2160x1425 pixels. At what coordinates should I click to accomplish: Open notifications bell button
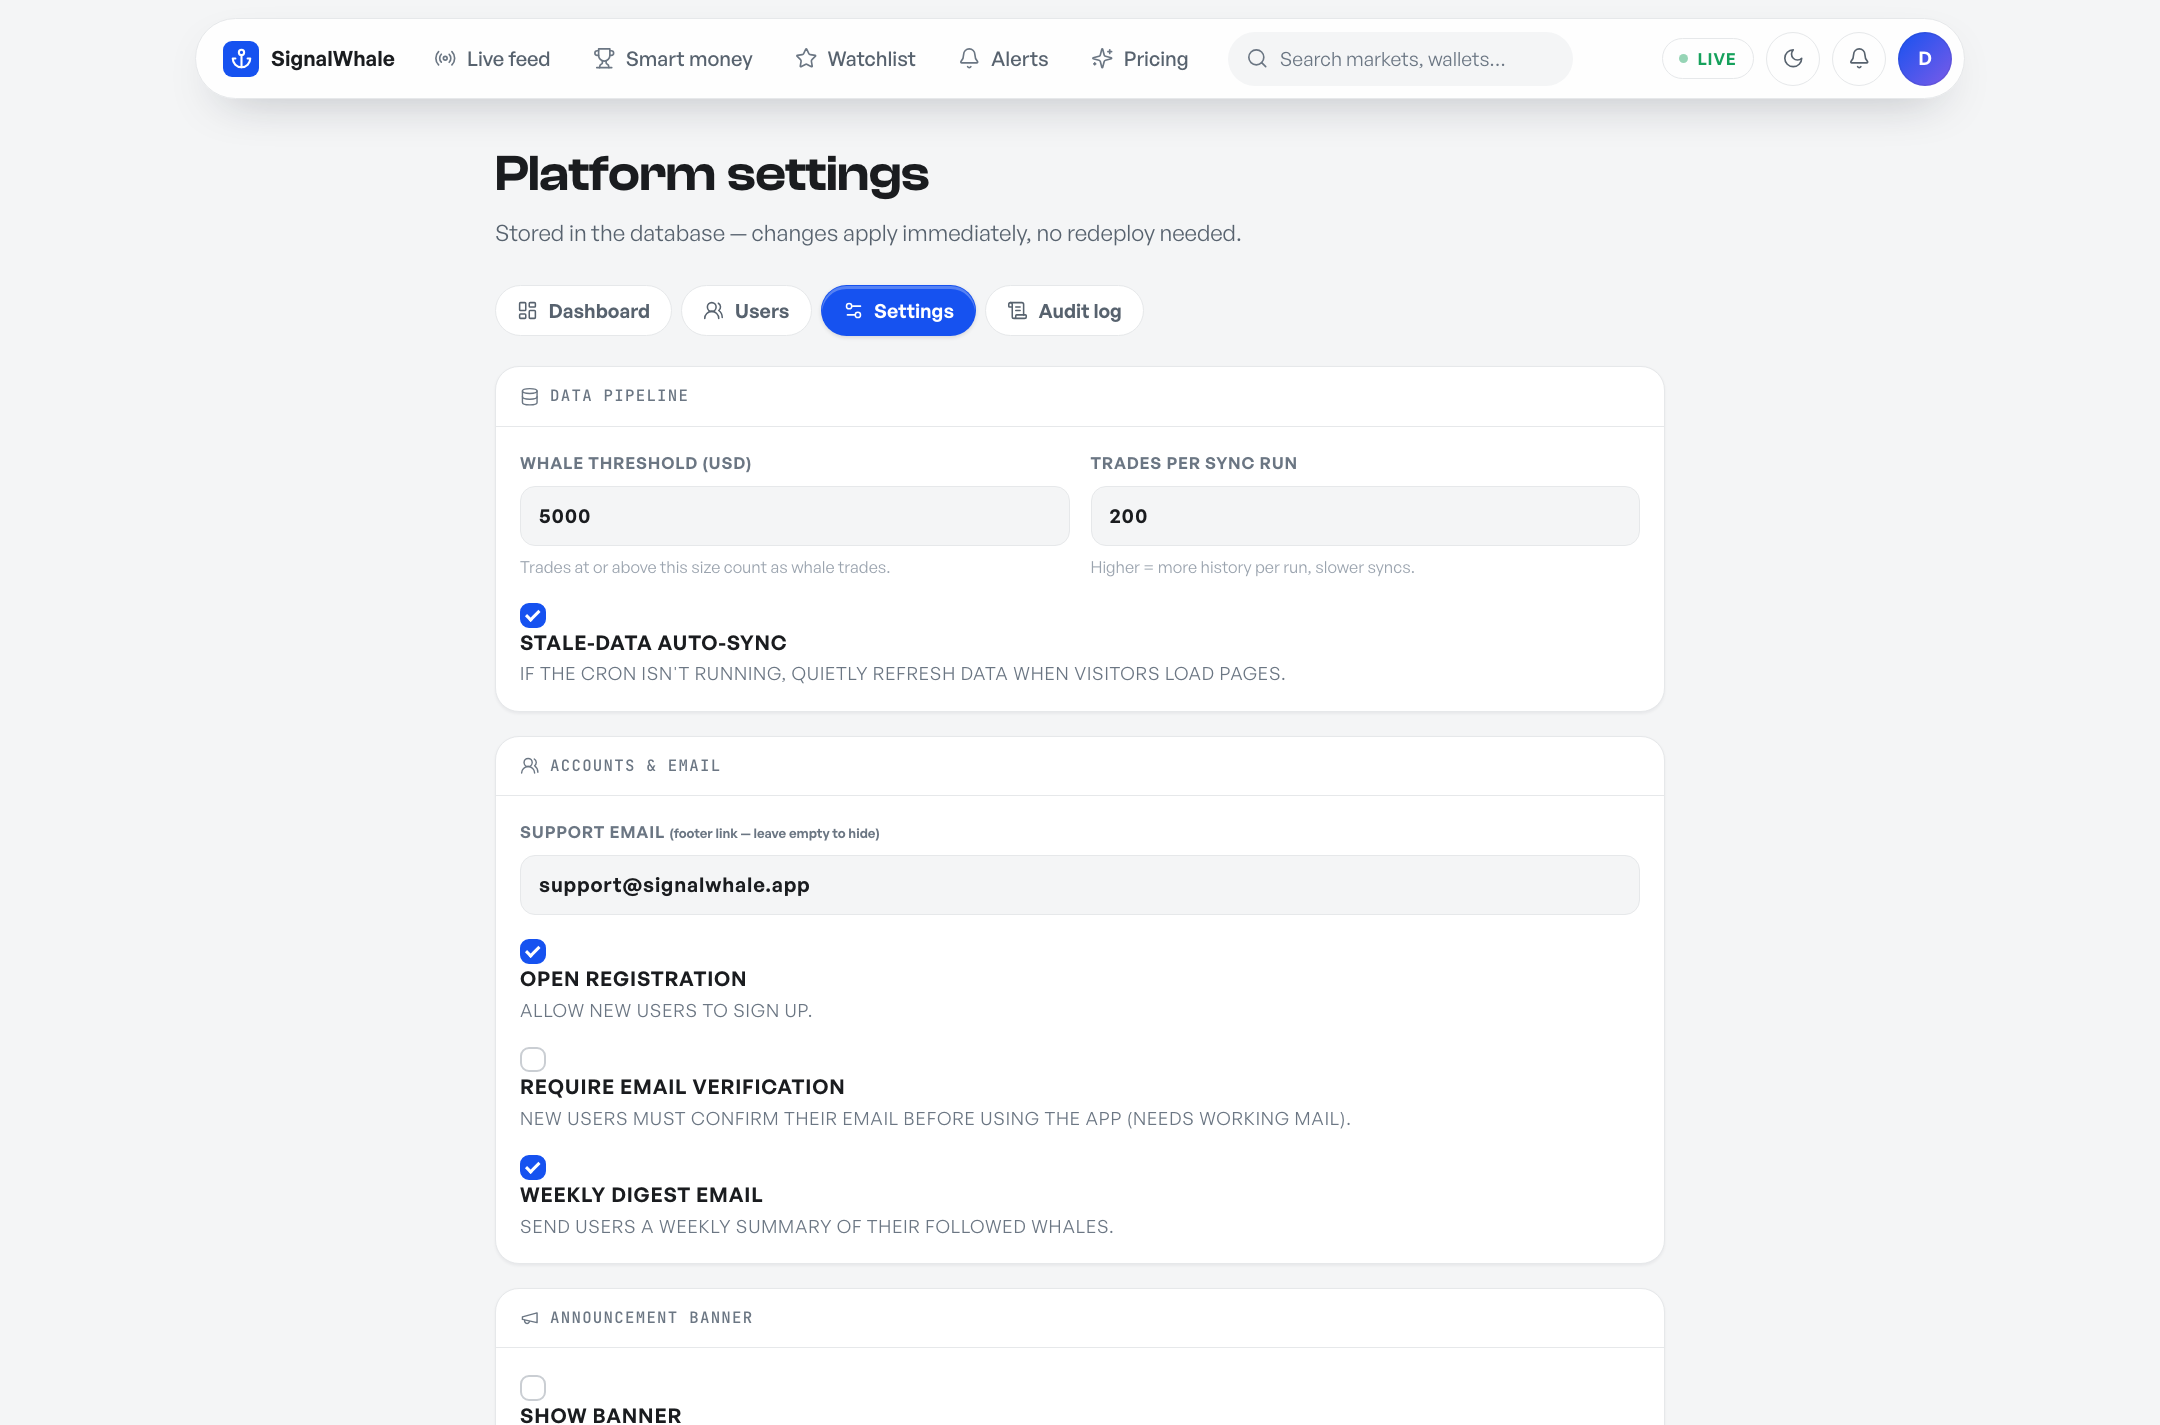(x=1859, y=59)
